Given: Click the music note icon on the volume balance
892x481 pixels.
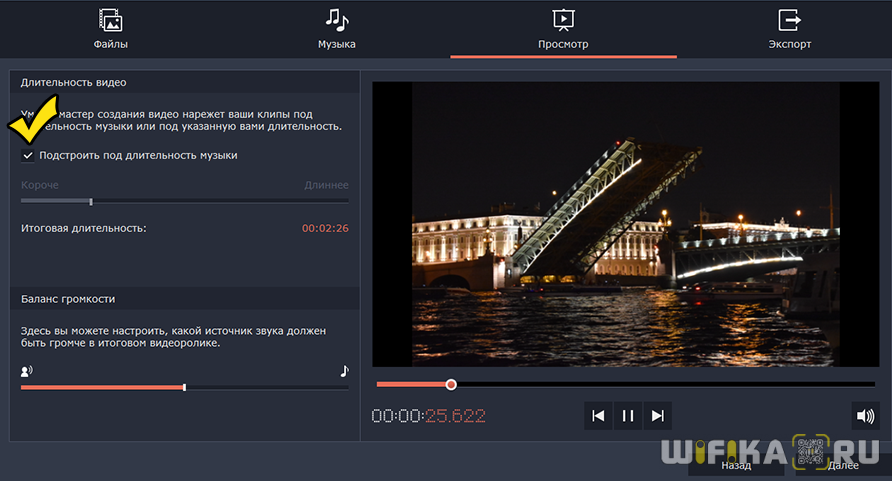Looking at the screenshot, I should click(344, 371).
